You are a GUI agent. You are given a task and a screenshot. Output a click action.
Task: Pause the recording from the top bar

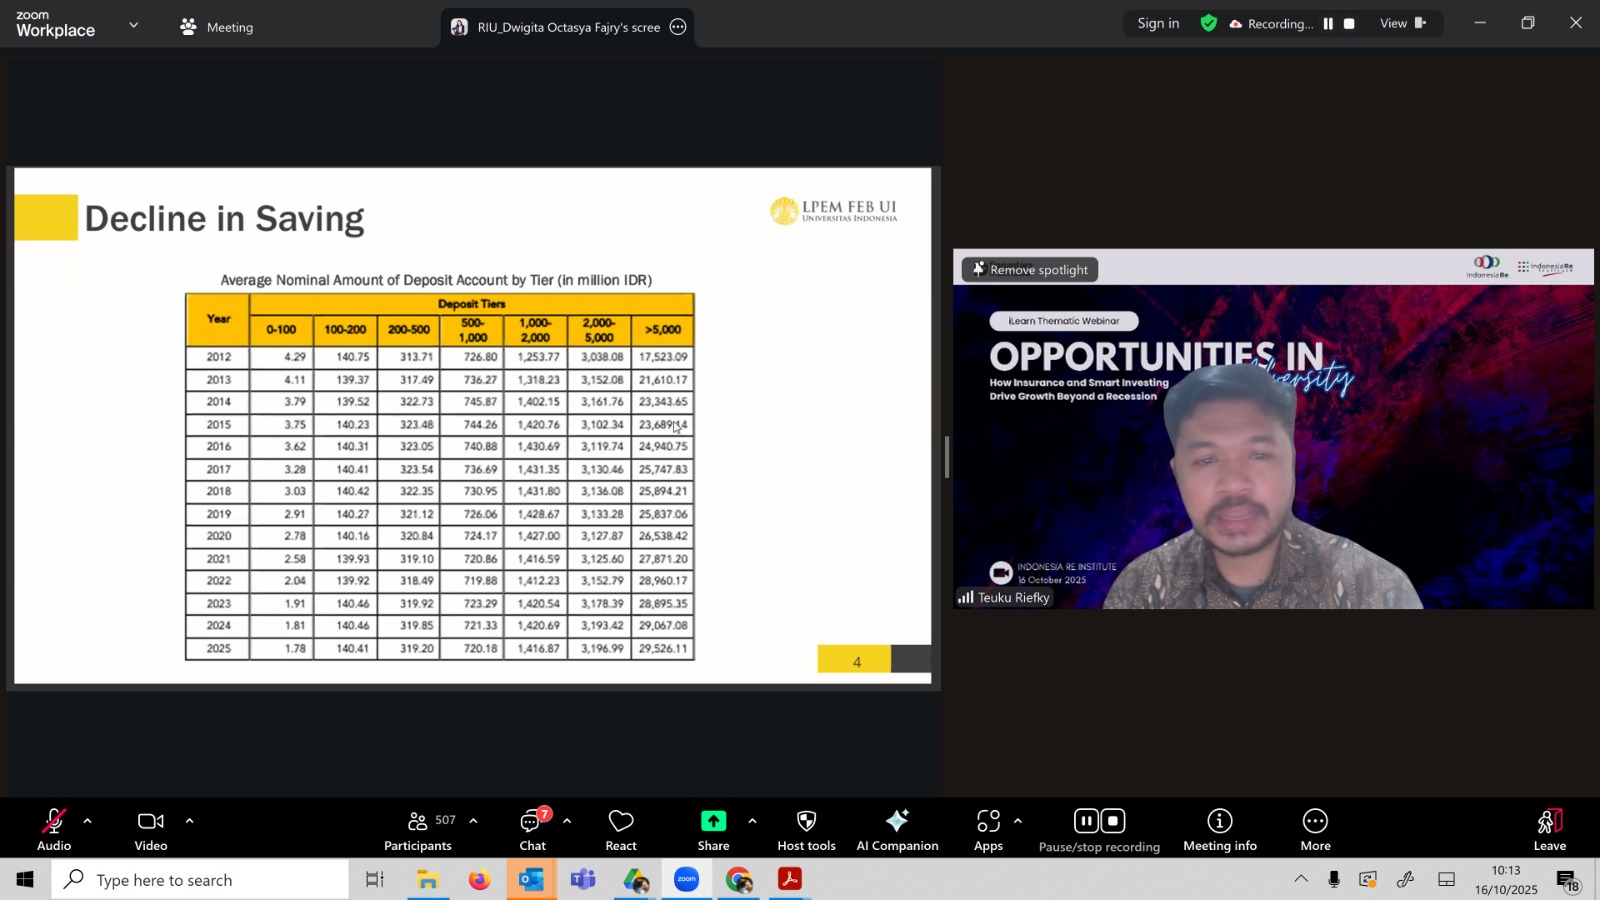tap(1328, 24)
